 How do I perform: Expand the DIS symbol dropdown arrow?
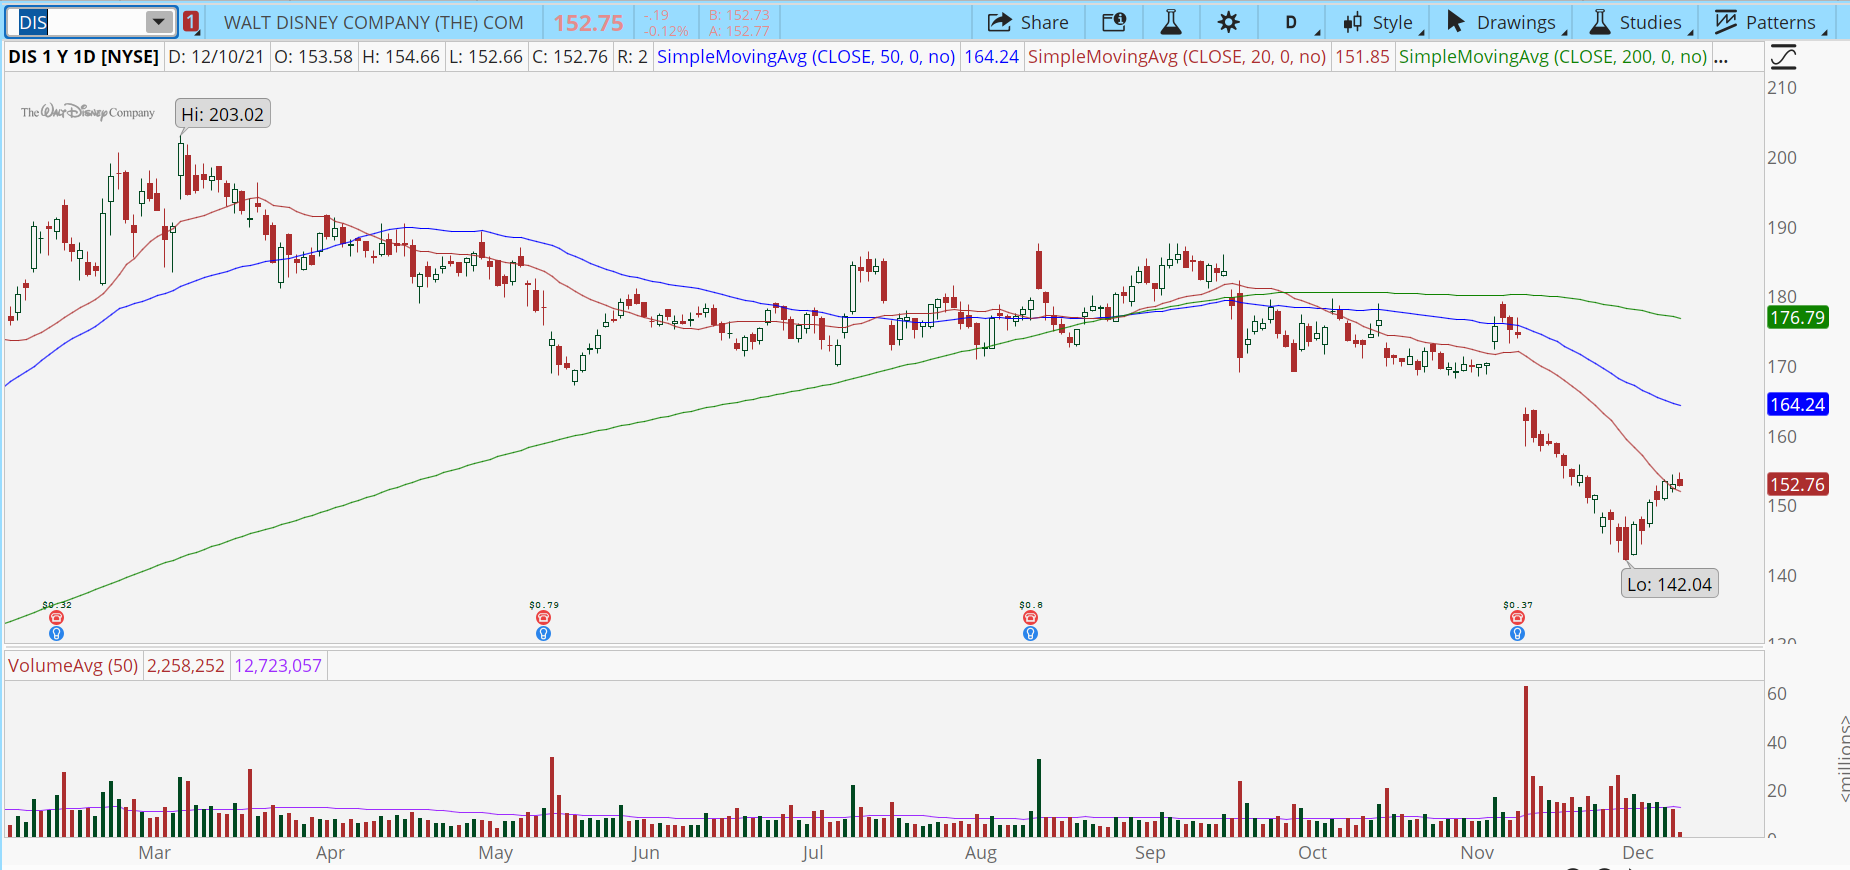coord(158,22)
